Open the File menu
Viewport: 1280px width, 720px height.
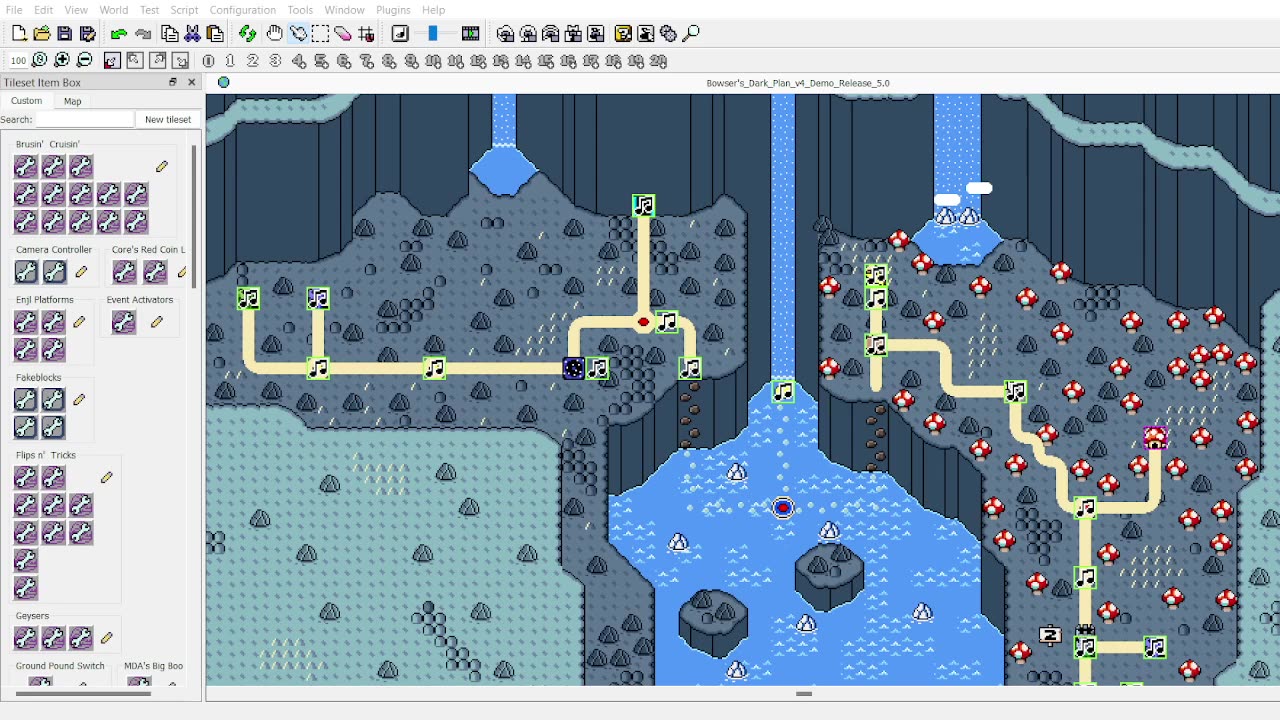click(14, 10)
